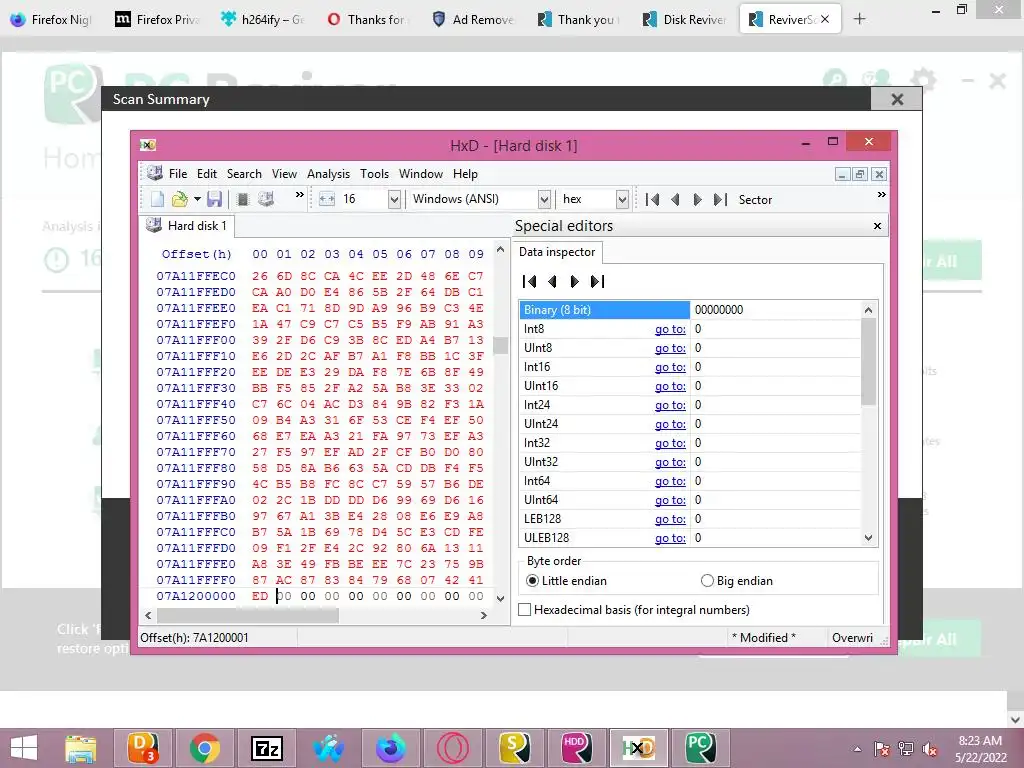The image size is (1024, 768).
Task: Click offset row 07A11FFF00
Action: click(196, 340)
